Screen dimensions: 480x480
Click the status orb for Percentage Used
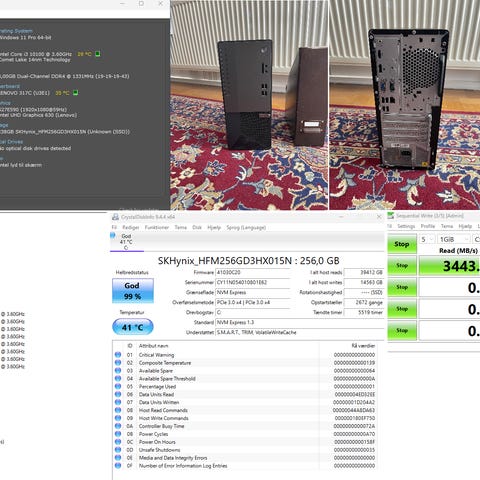118,386
